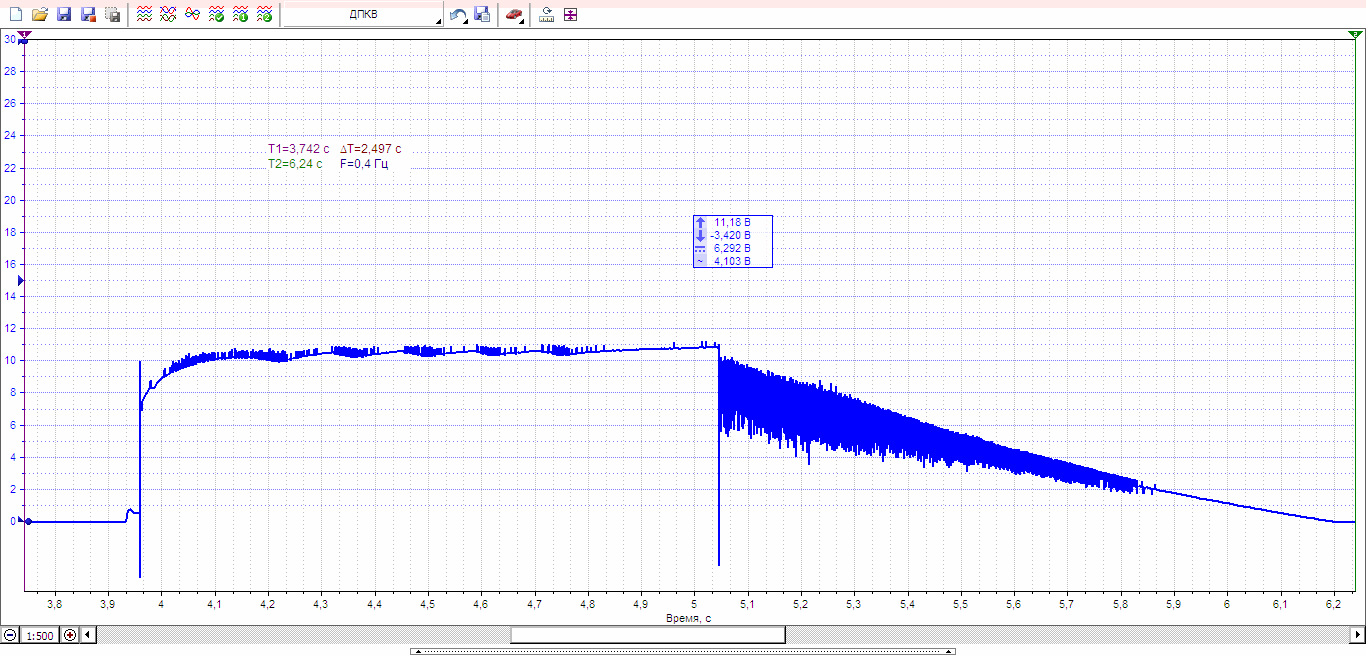Image resolution: width=1366 pixels, height=656 pixels.
Task: Click the gray floppy disk stack icon
Action: 113,15
